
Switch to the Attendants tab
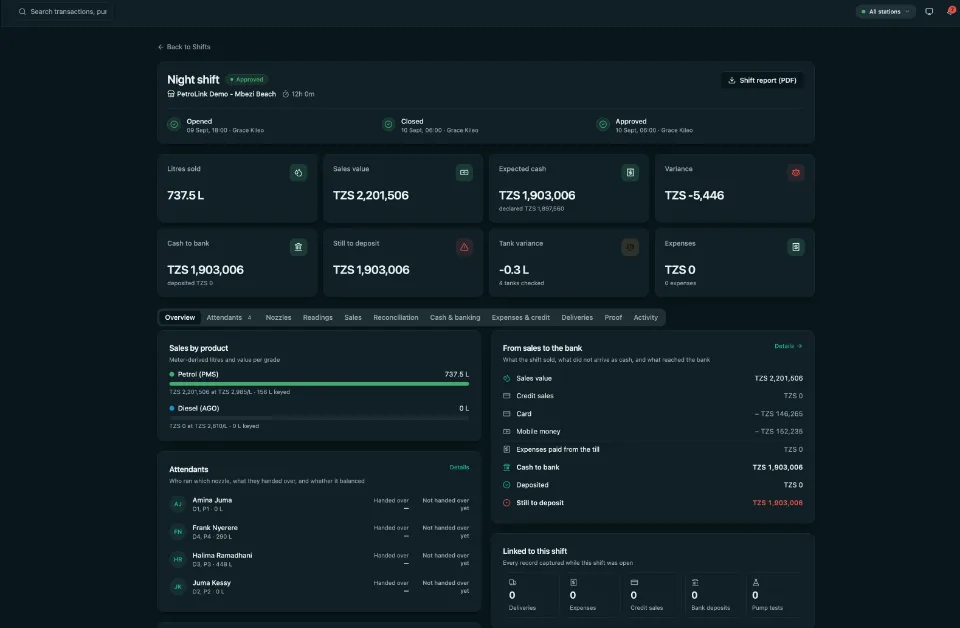pyautogui.click(x=229, y=318)
